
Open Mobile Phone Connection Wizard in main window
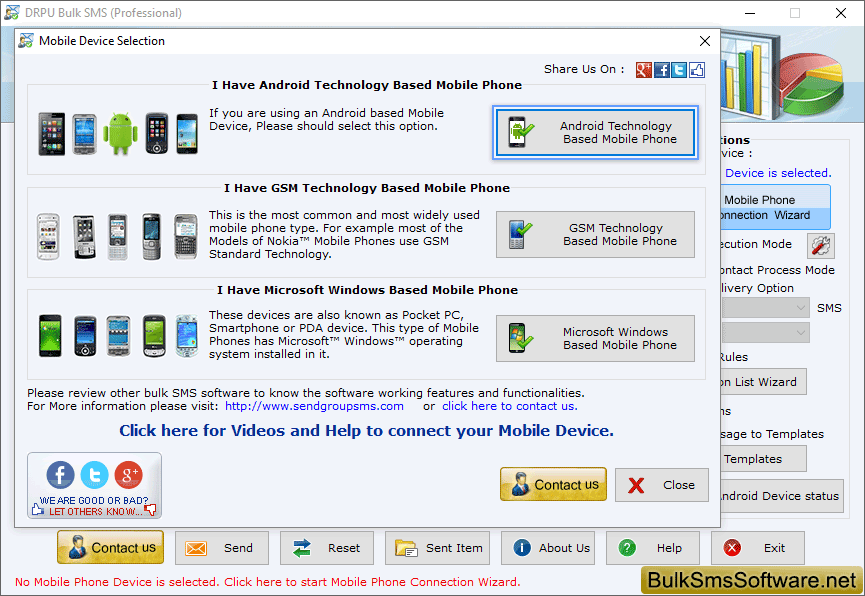click(775, 207)
